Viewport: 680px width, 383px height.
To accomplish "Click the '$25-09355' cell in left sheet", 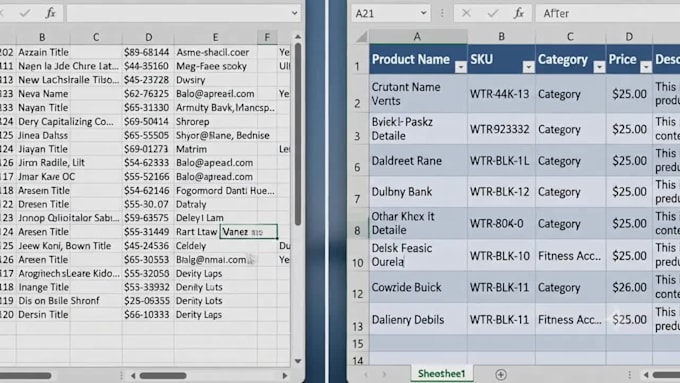I will [148, 301].
